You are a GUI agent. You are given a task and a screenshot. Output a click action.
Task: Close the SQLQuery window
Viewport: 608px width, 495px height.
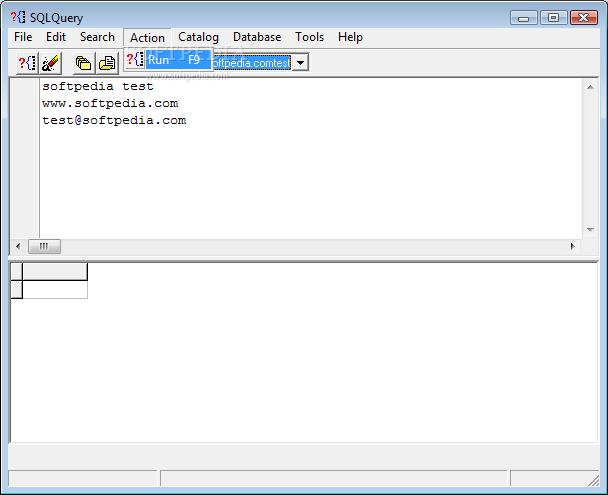tap(584, 18)
